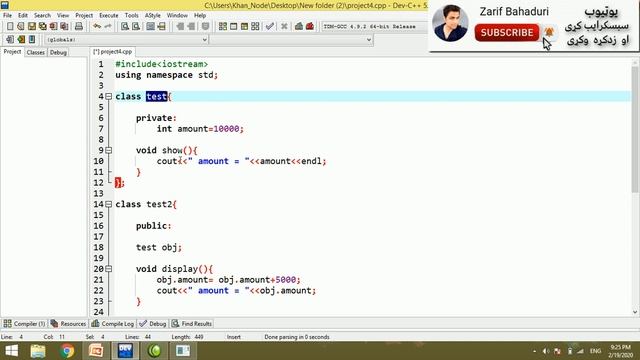640x360 pixels.
Task: Open the (globals) scope dropdown
Action: [126, 40]
